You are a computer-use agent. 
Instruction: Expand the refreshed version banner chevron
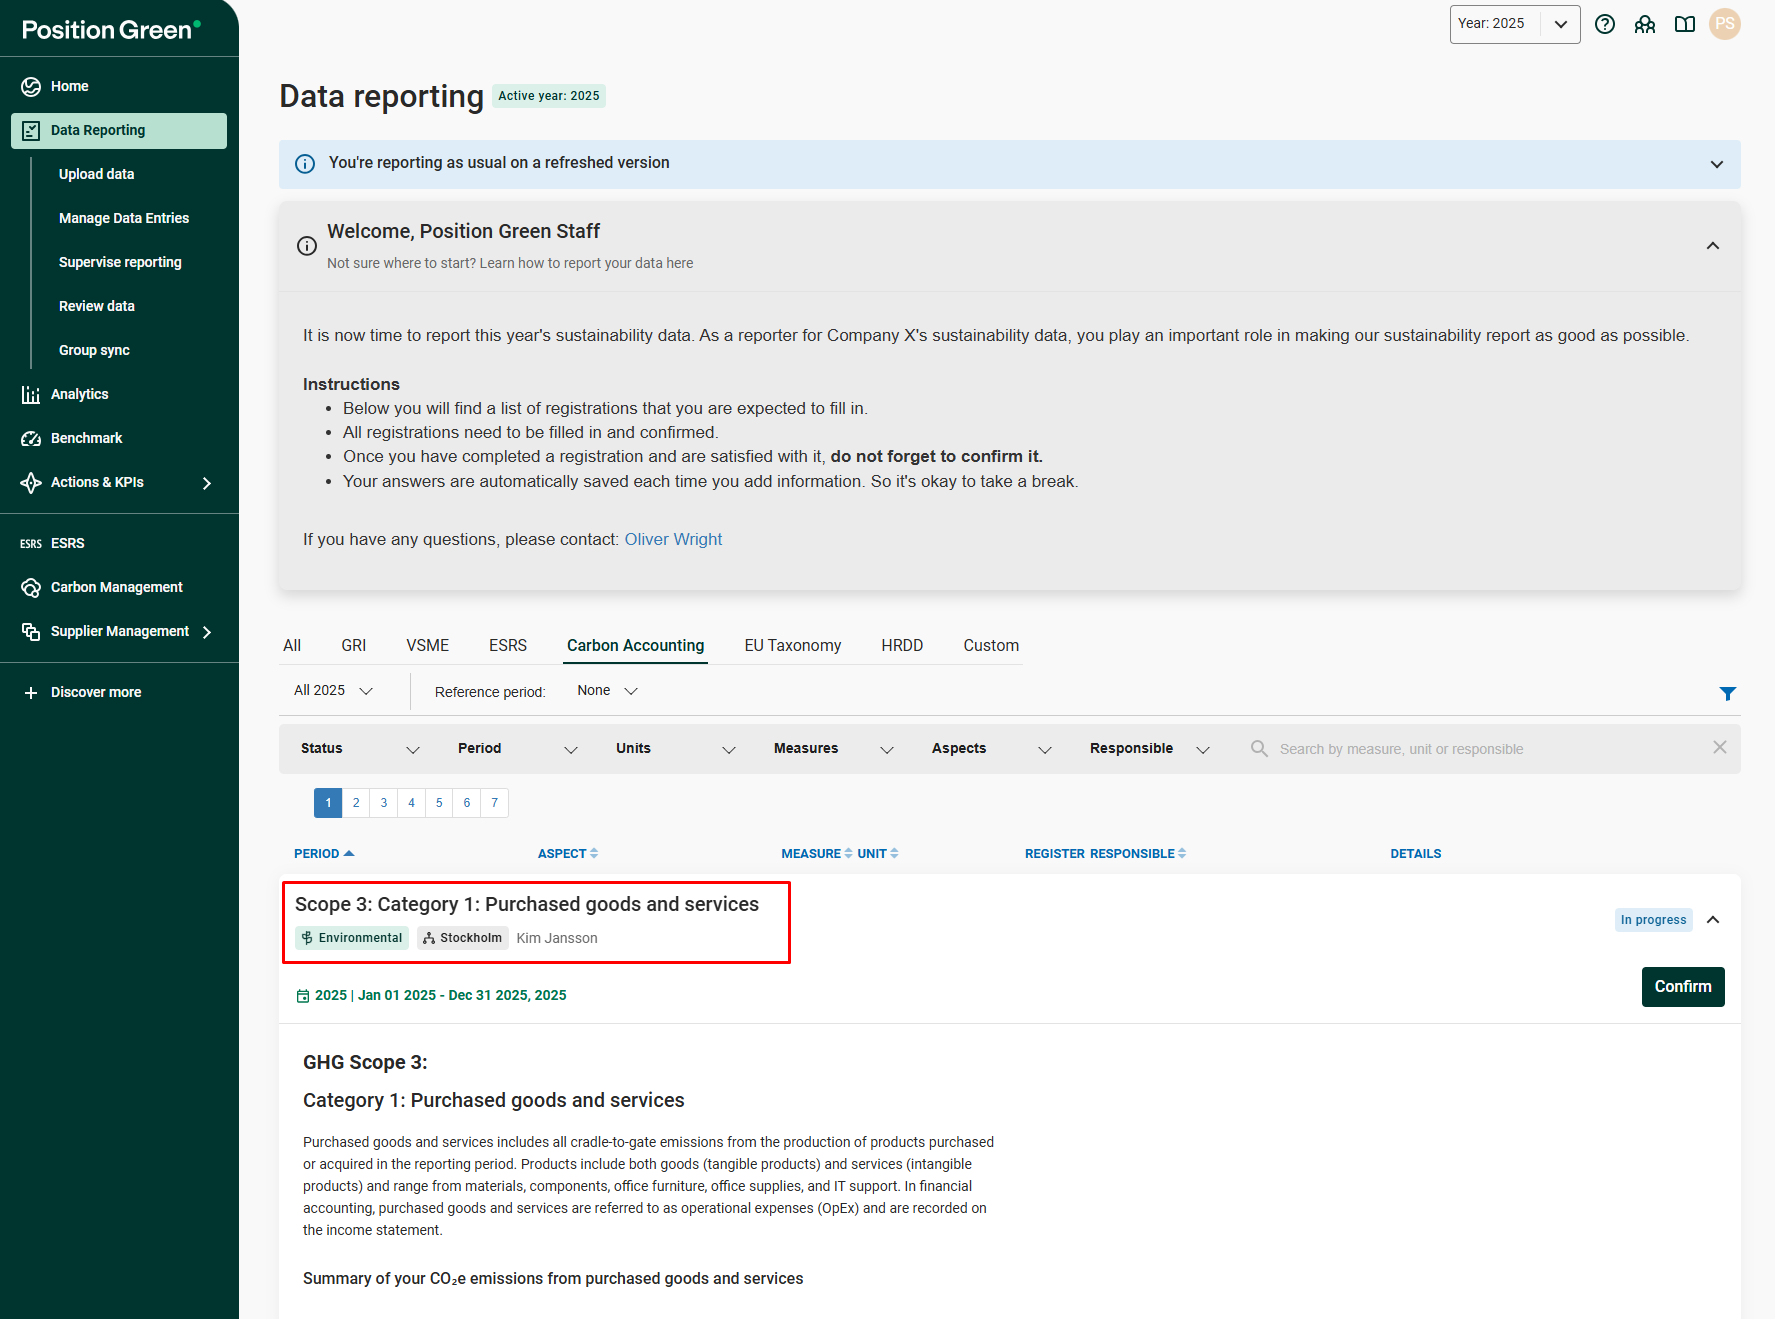(x=1717, y=164)
